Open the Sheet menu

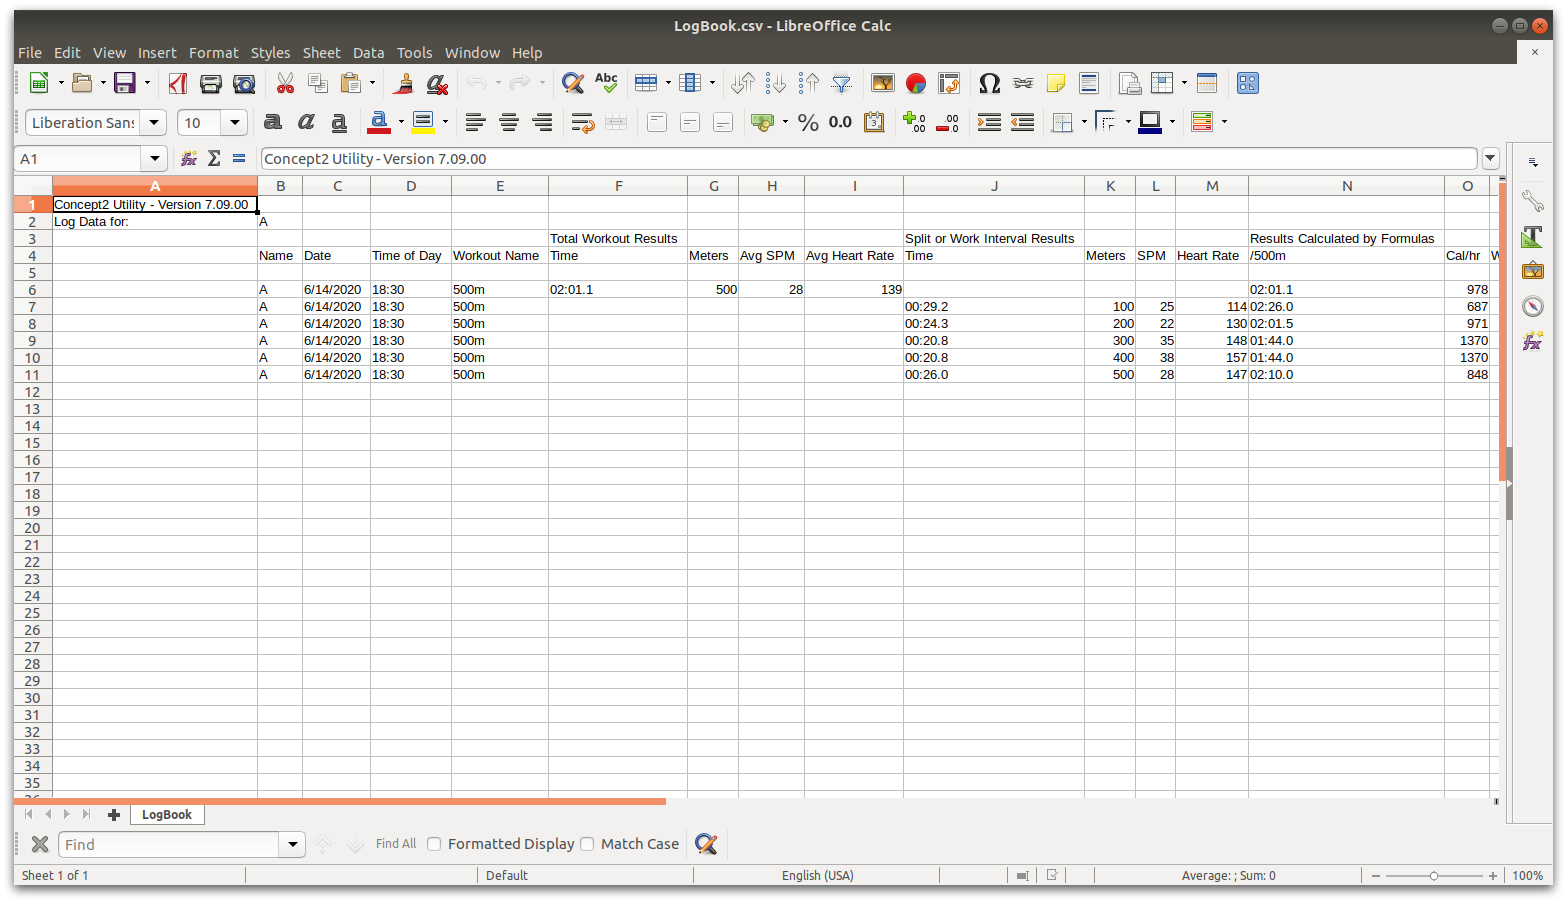point(321,53)
